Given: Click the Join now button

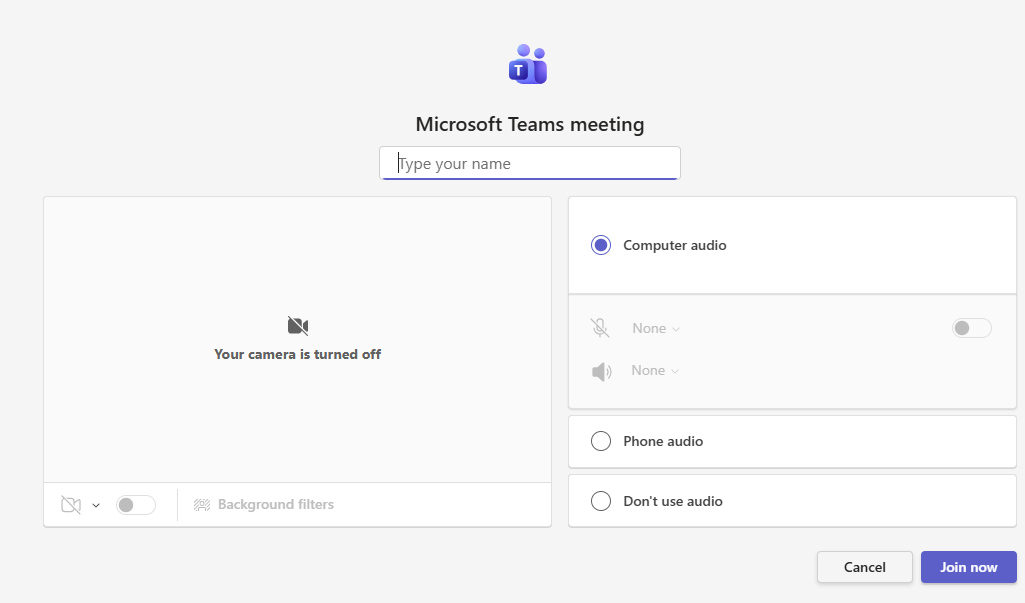Looking at the screenshot, I should (969, 567).
